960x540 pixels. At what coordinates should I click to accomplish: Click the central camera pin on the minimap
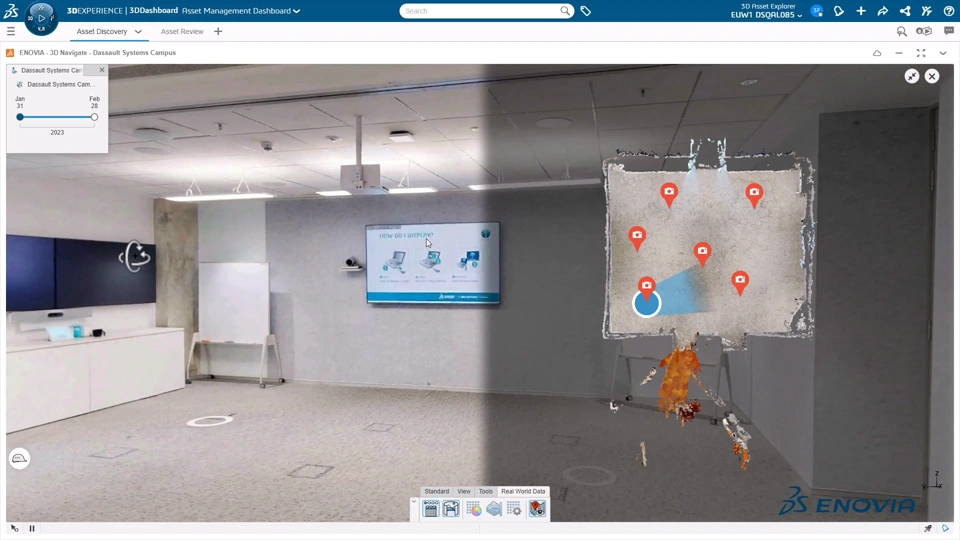click(x=702, y=254)
